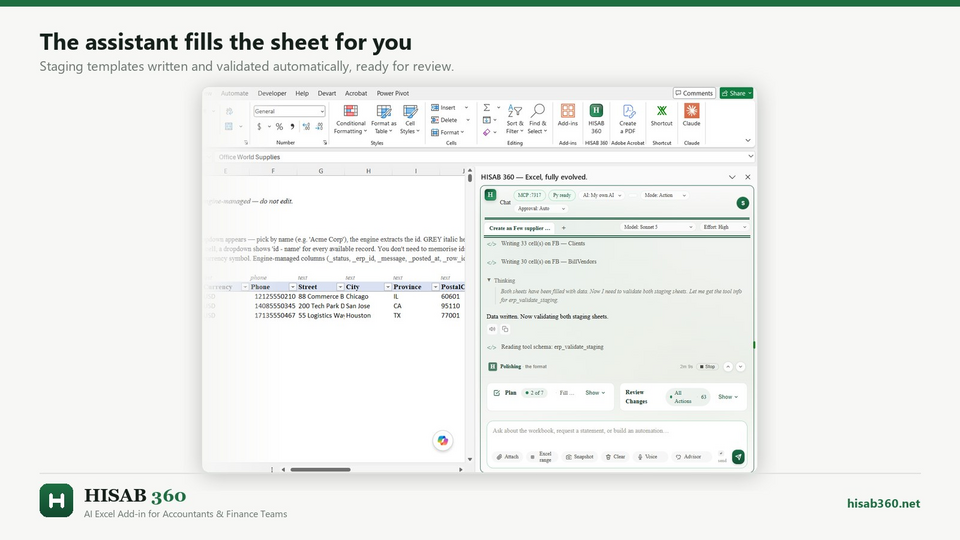The image size is (960, 540).
Task: Click the horizontal sheet scrollbar thumb
Action: (x=320, y=470)
